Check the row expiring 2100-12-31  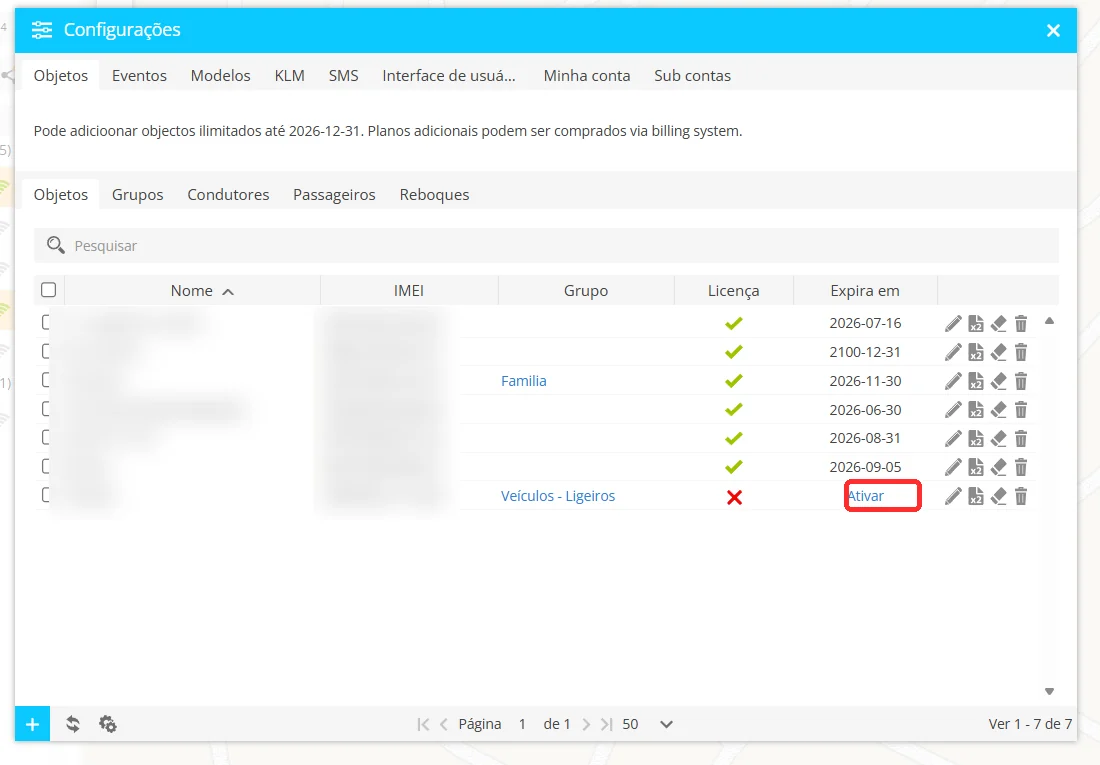click(x=46, y=352)
